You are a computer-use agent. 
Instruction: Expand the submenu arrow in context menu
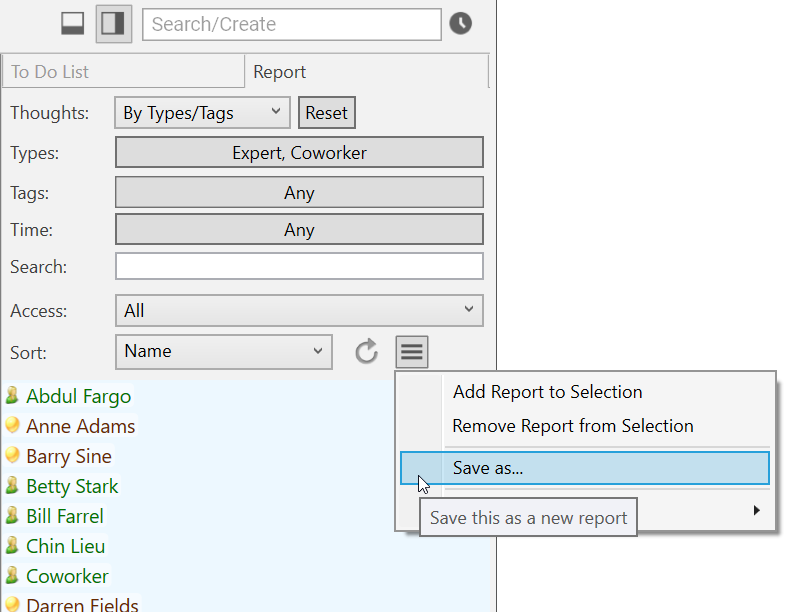[x=756, y=510]
